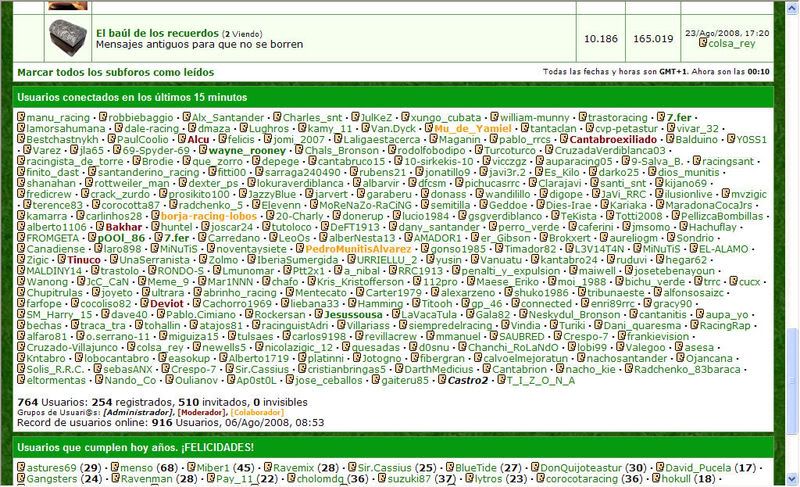
Task: Visit Castro2 administrator profile
Action: click(x=468, y=380)
